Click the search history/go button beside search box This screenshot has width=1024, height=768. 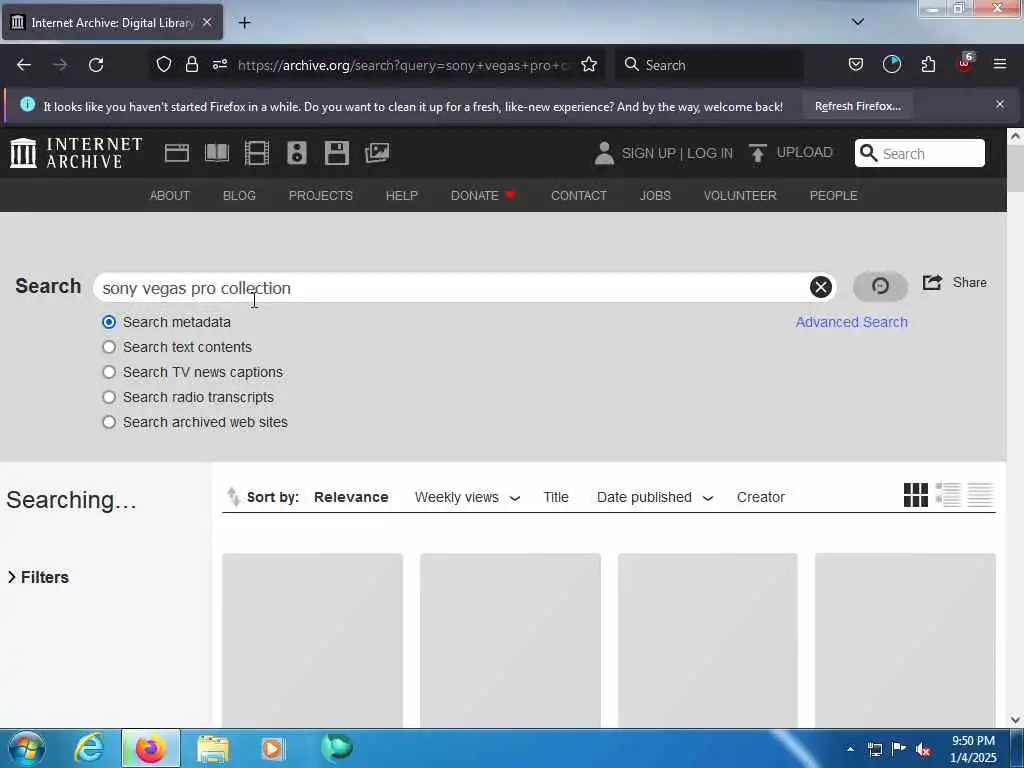pos(880,286)
